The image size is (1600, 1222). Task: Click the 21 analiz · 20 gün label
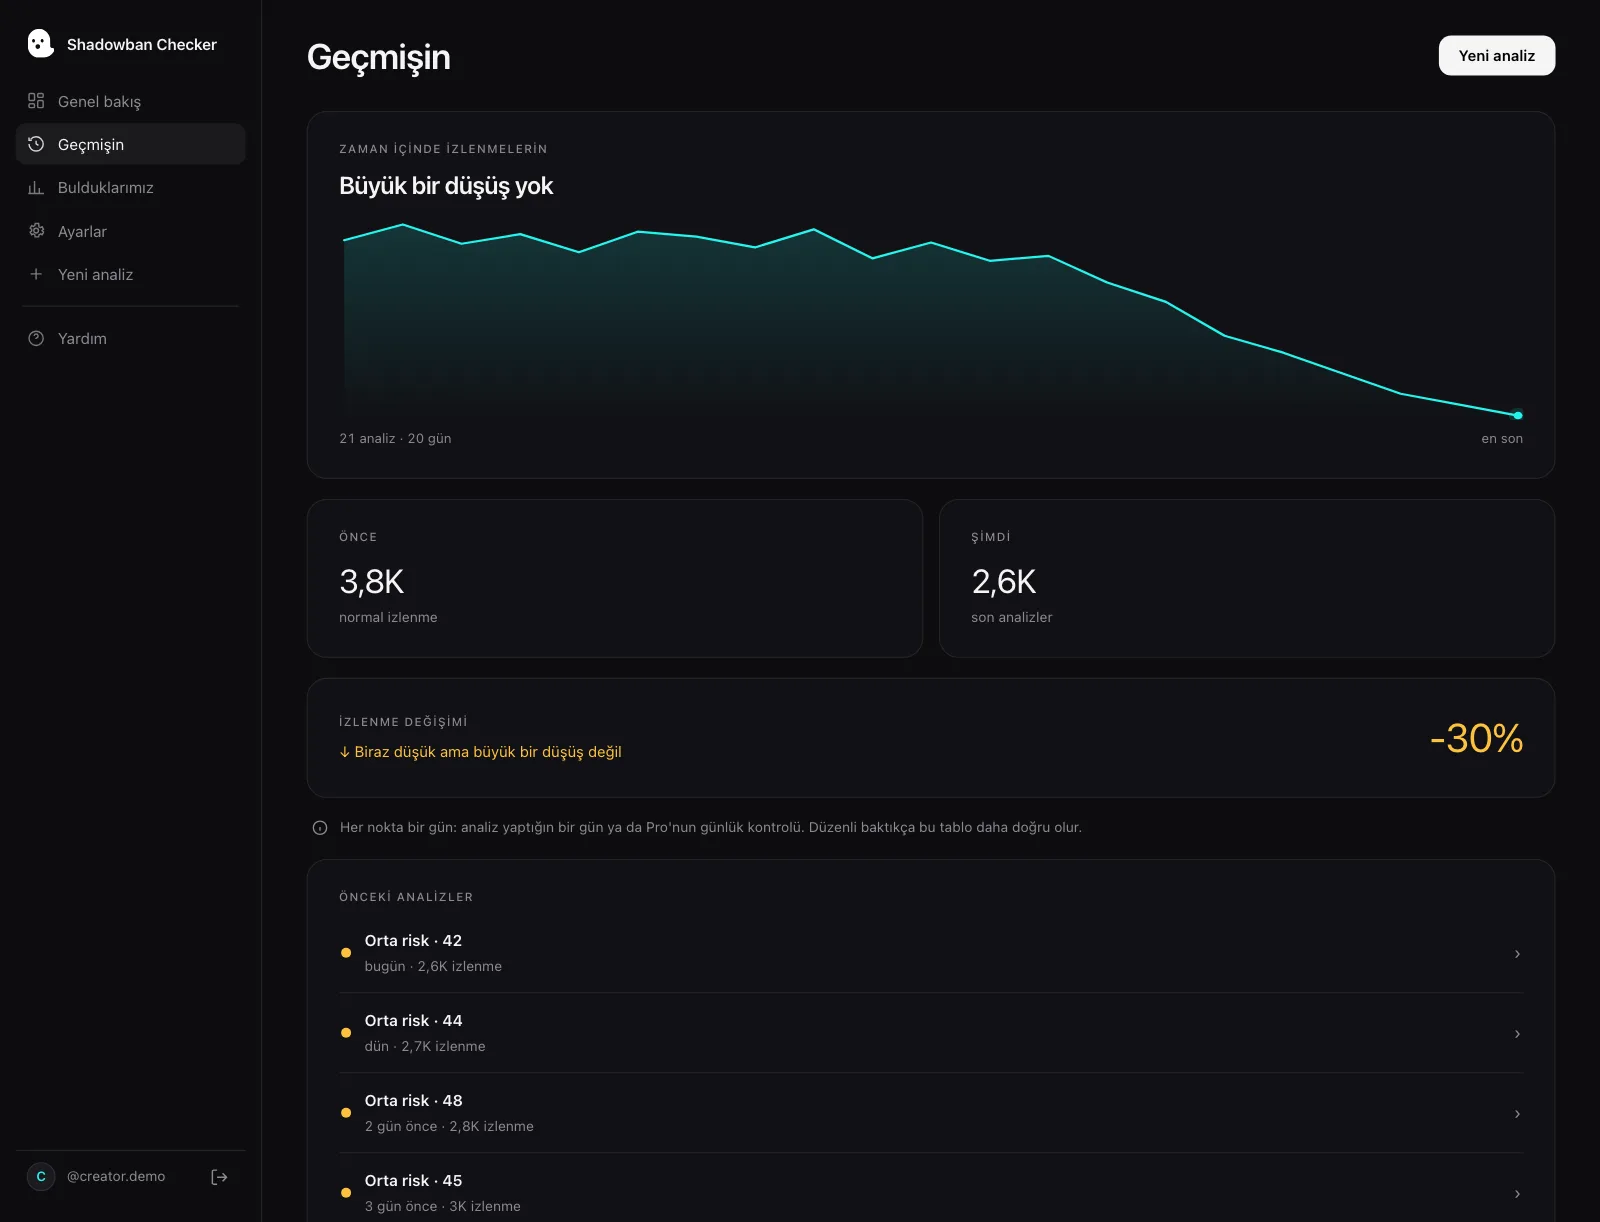tap(395, 439)
